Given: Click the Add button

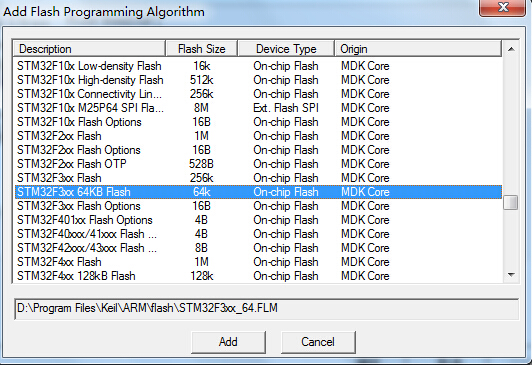Looking at the screenshot, I should 228,342.
